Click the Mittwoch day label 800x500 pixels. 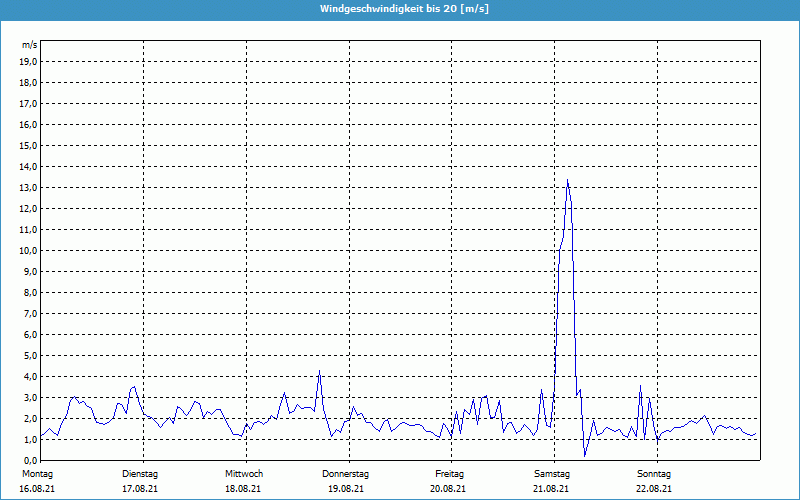coord(244,473)
